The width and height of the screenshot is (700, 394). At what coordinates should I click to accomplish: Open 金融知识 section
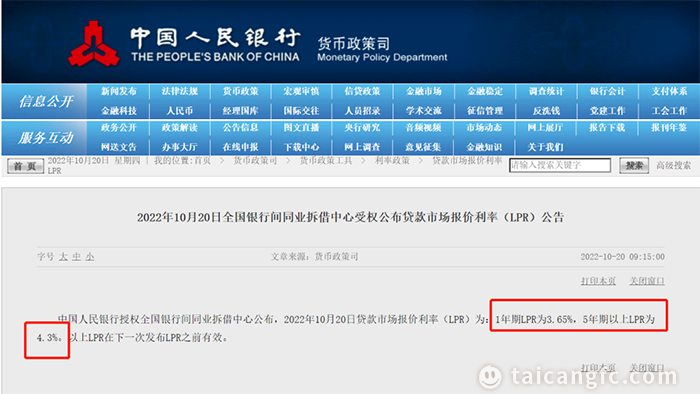pos(485,147)
